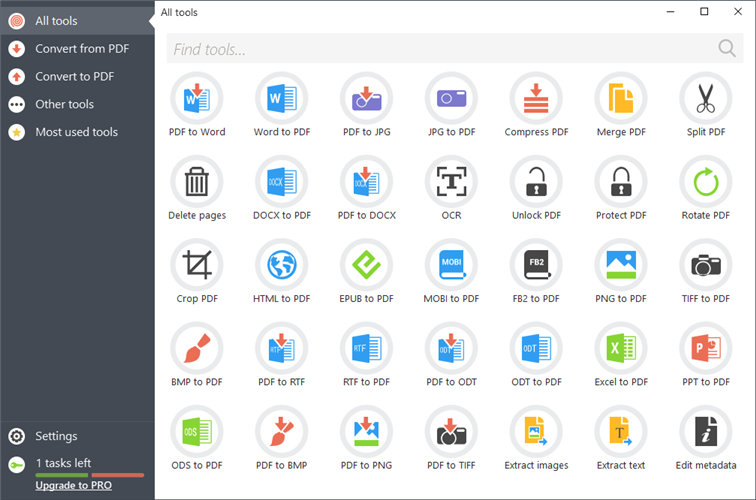Choose the OCR tool icon

pyautogui.click(x=451, y=181)
